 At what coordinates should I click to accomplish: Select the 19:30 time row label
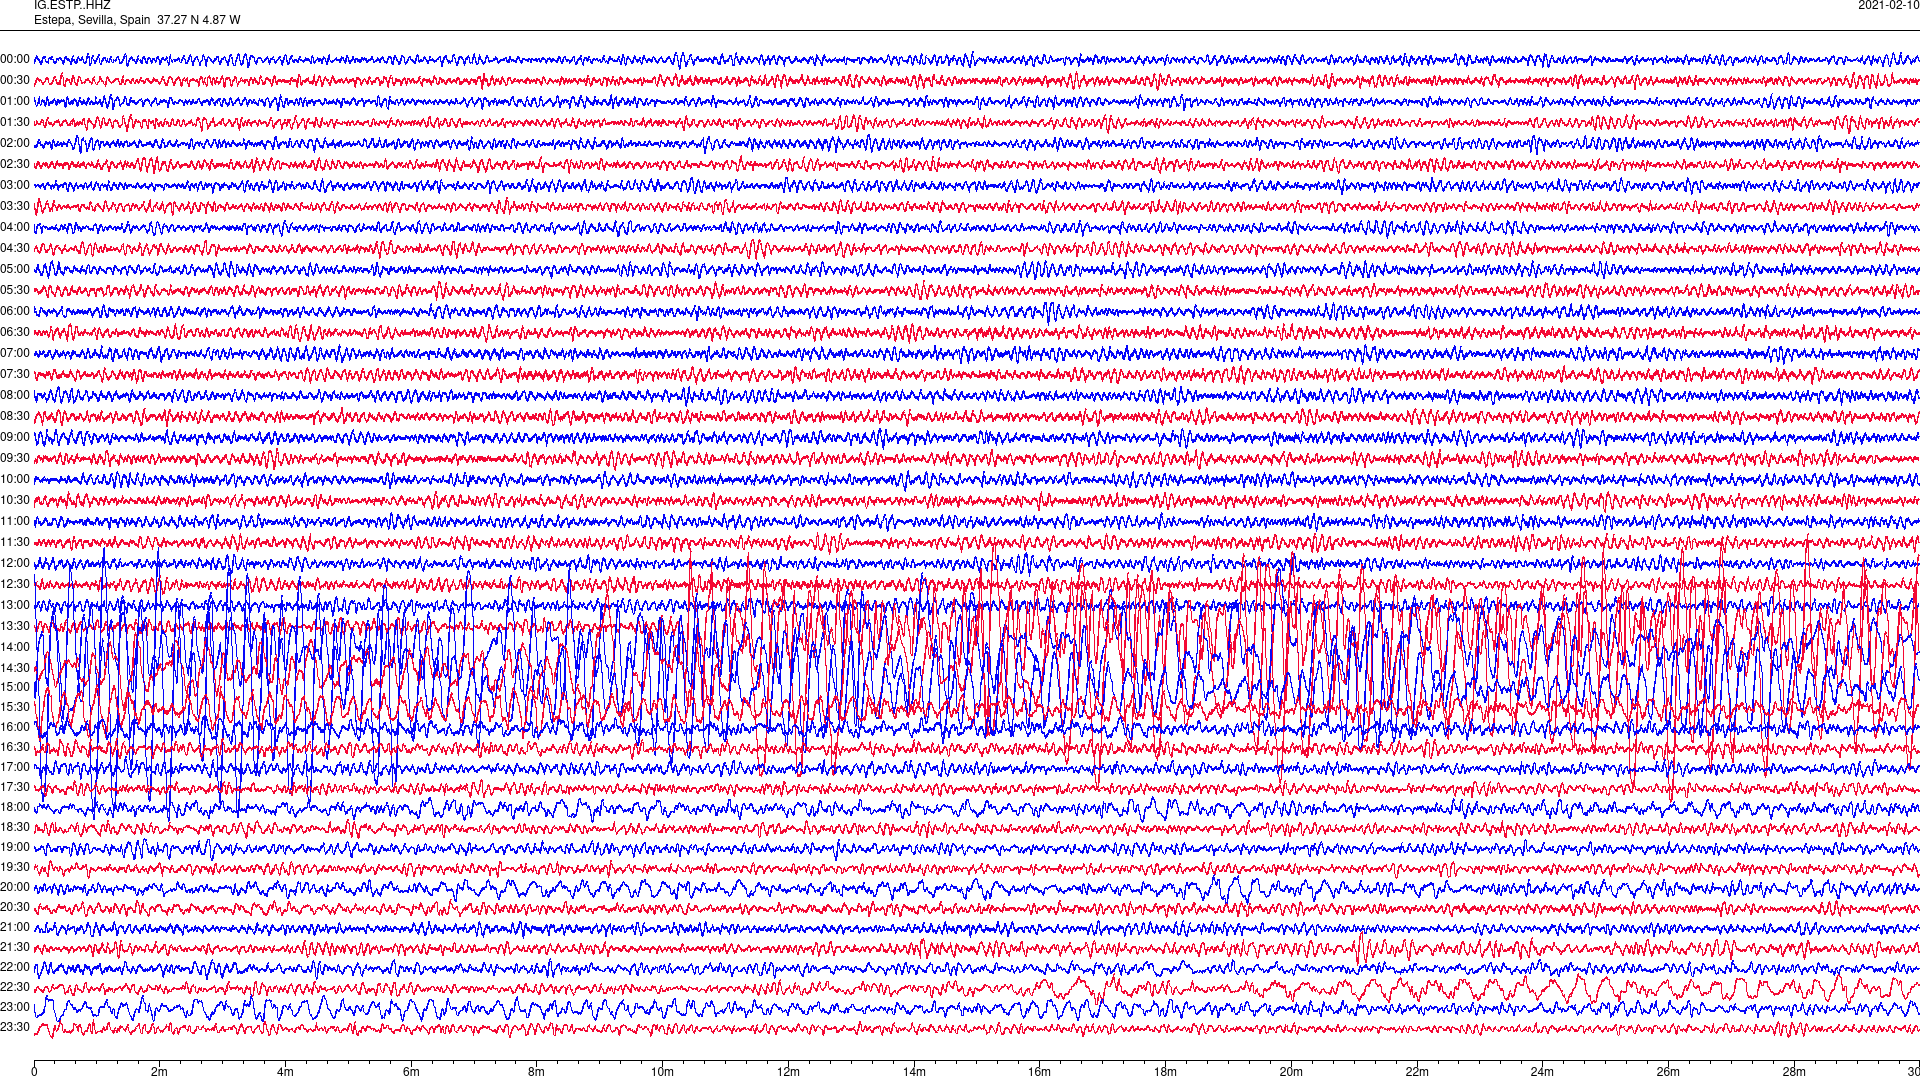(15, 867)
